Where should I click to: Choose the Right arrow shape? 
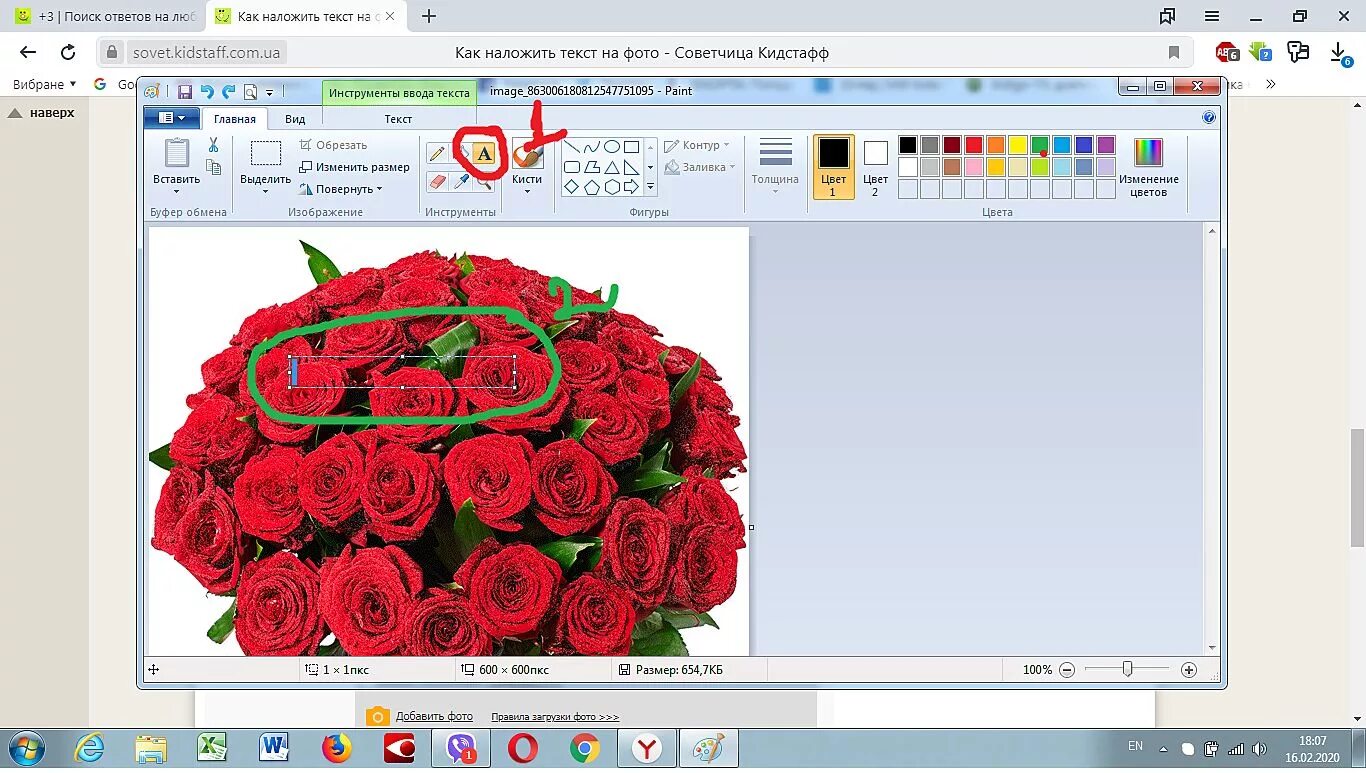pos(631,186)
